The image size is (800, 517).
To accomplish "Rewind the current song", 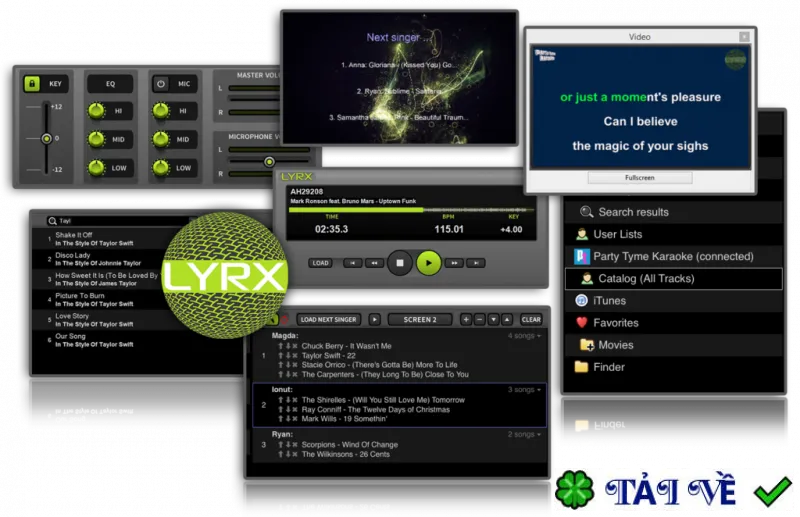I will pyautogui.click(x=374, y=263).
